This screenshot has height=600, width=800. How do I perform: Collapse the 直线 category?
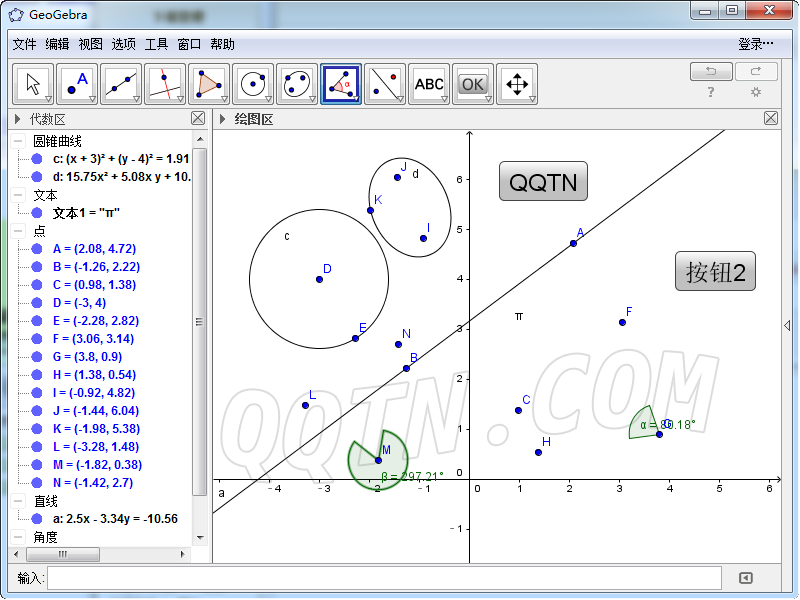tap(18, 501)
